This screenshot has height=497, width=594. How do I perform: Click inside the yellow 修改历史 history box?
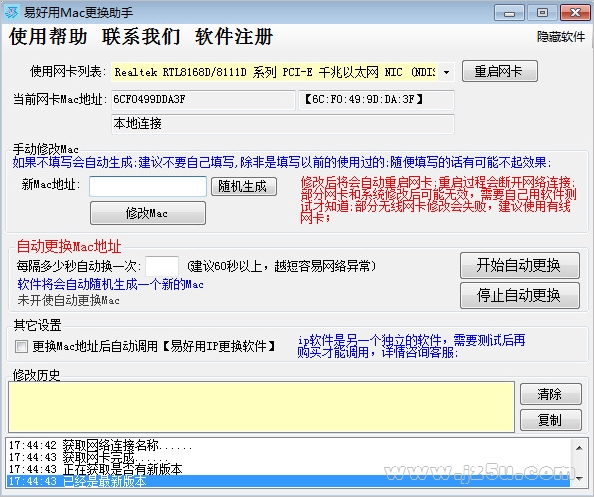[261, 407]
